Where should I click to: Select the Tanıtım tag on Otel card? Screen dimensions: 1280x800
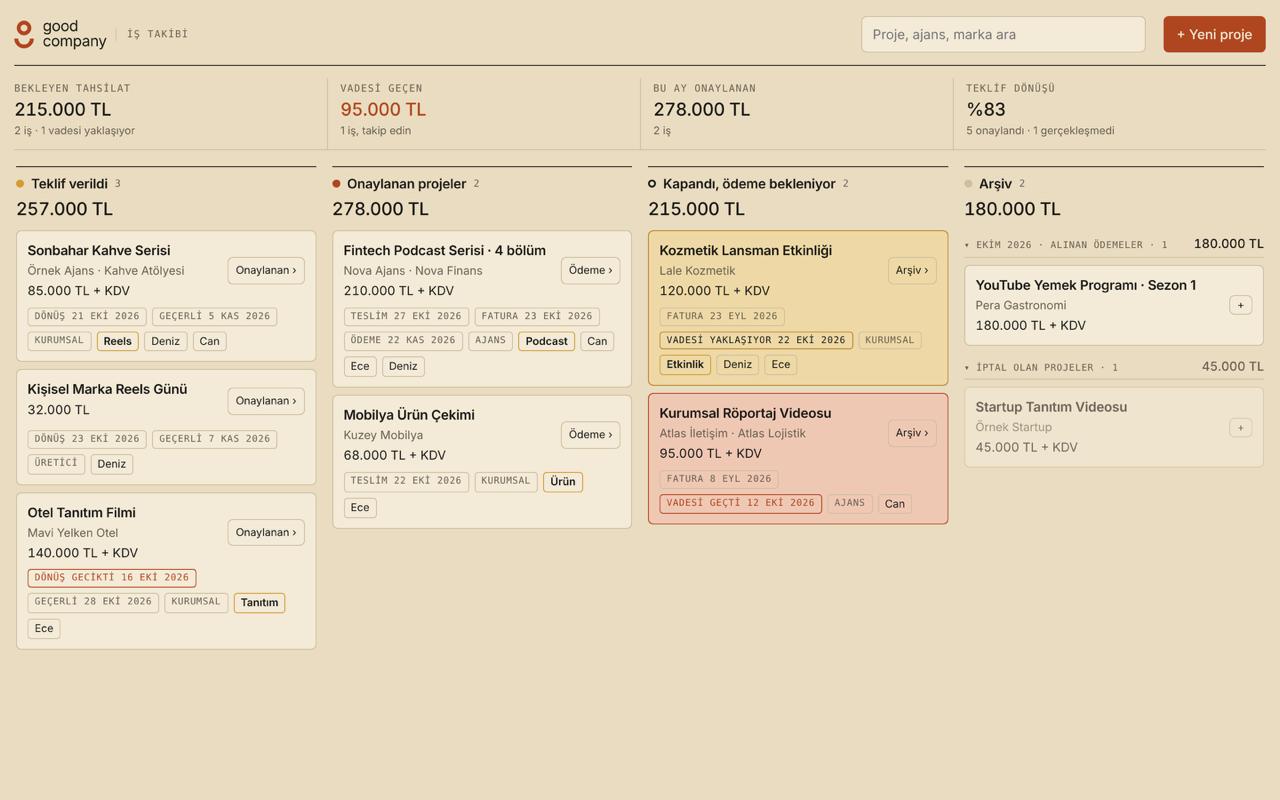click(x=259, y=602)
